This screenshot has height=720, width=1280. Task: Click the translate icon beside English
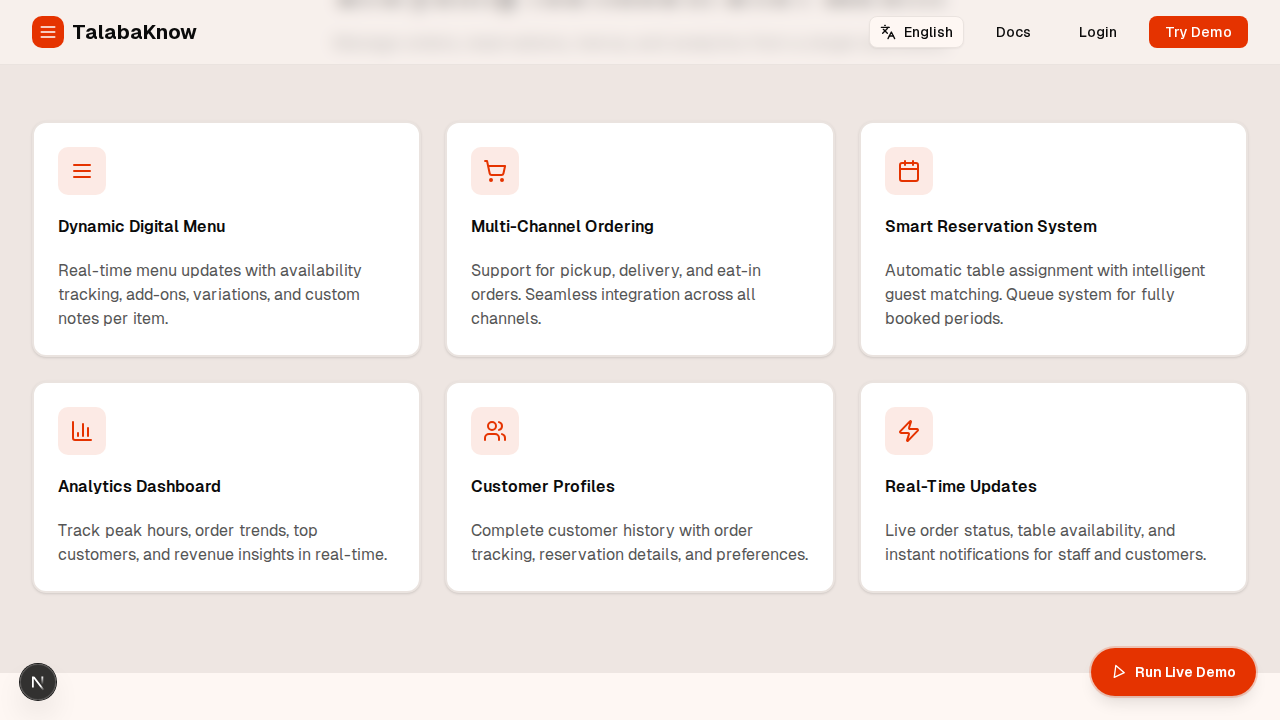point(888,32)
